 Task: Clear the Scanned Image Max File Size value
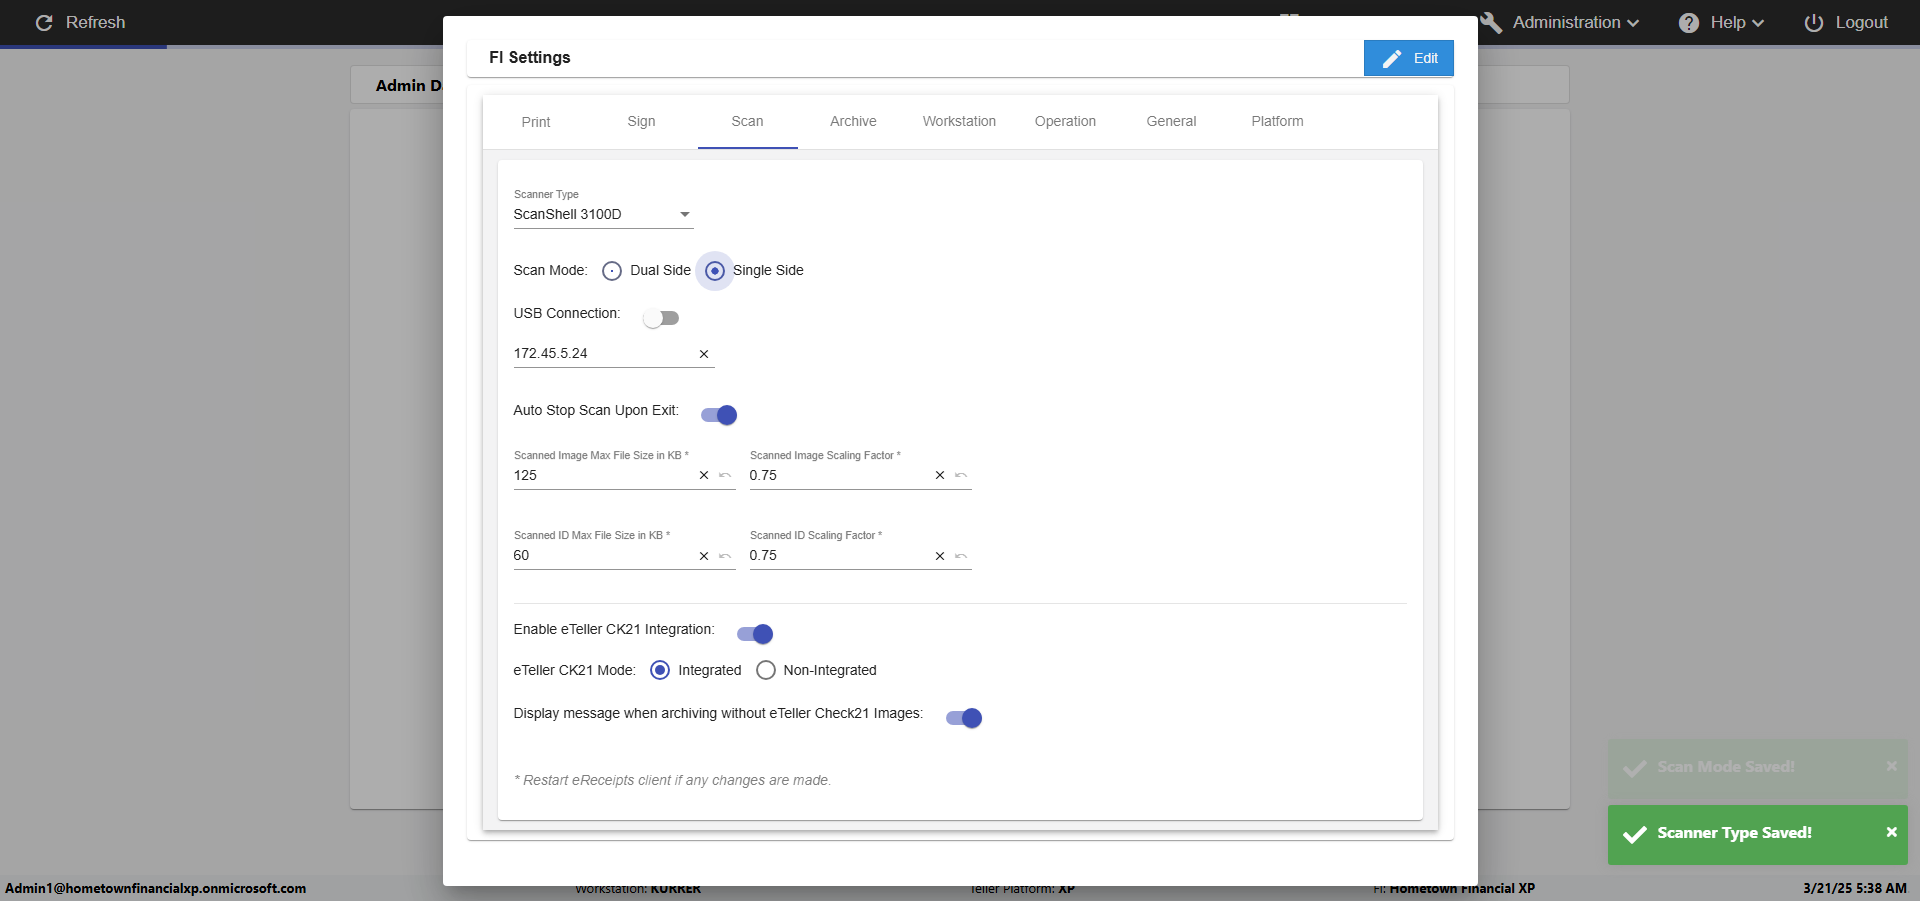704,476
